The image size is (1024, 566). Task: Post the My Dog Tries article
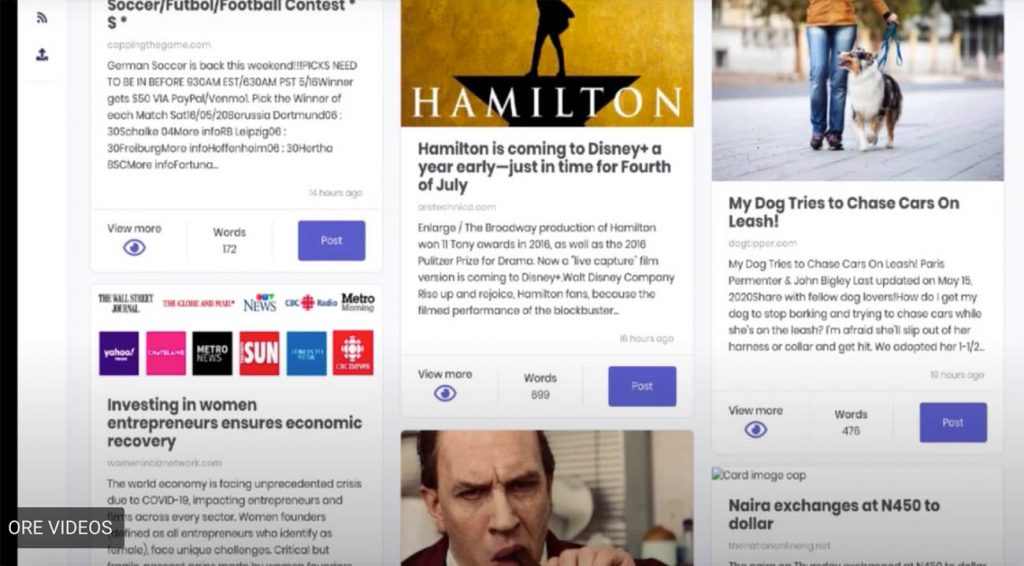coord(953,422)
